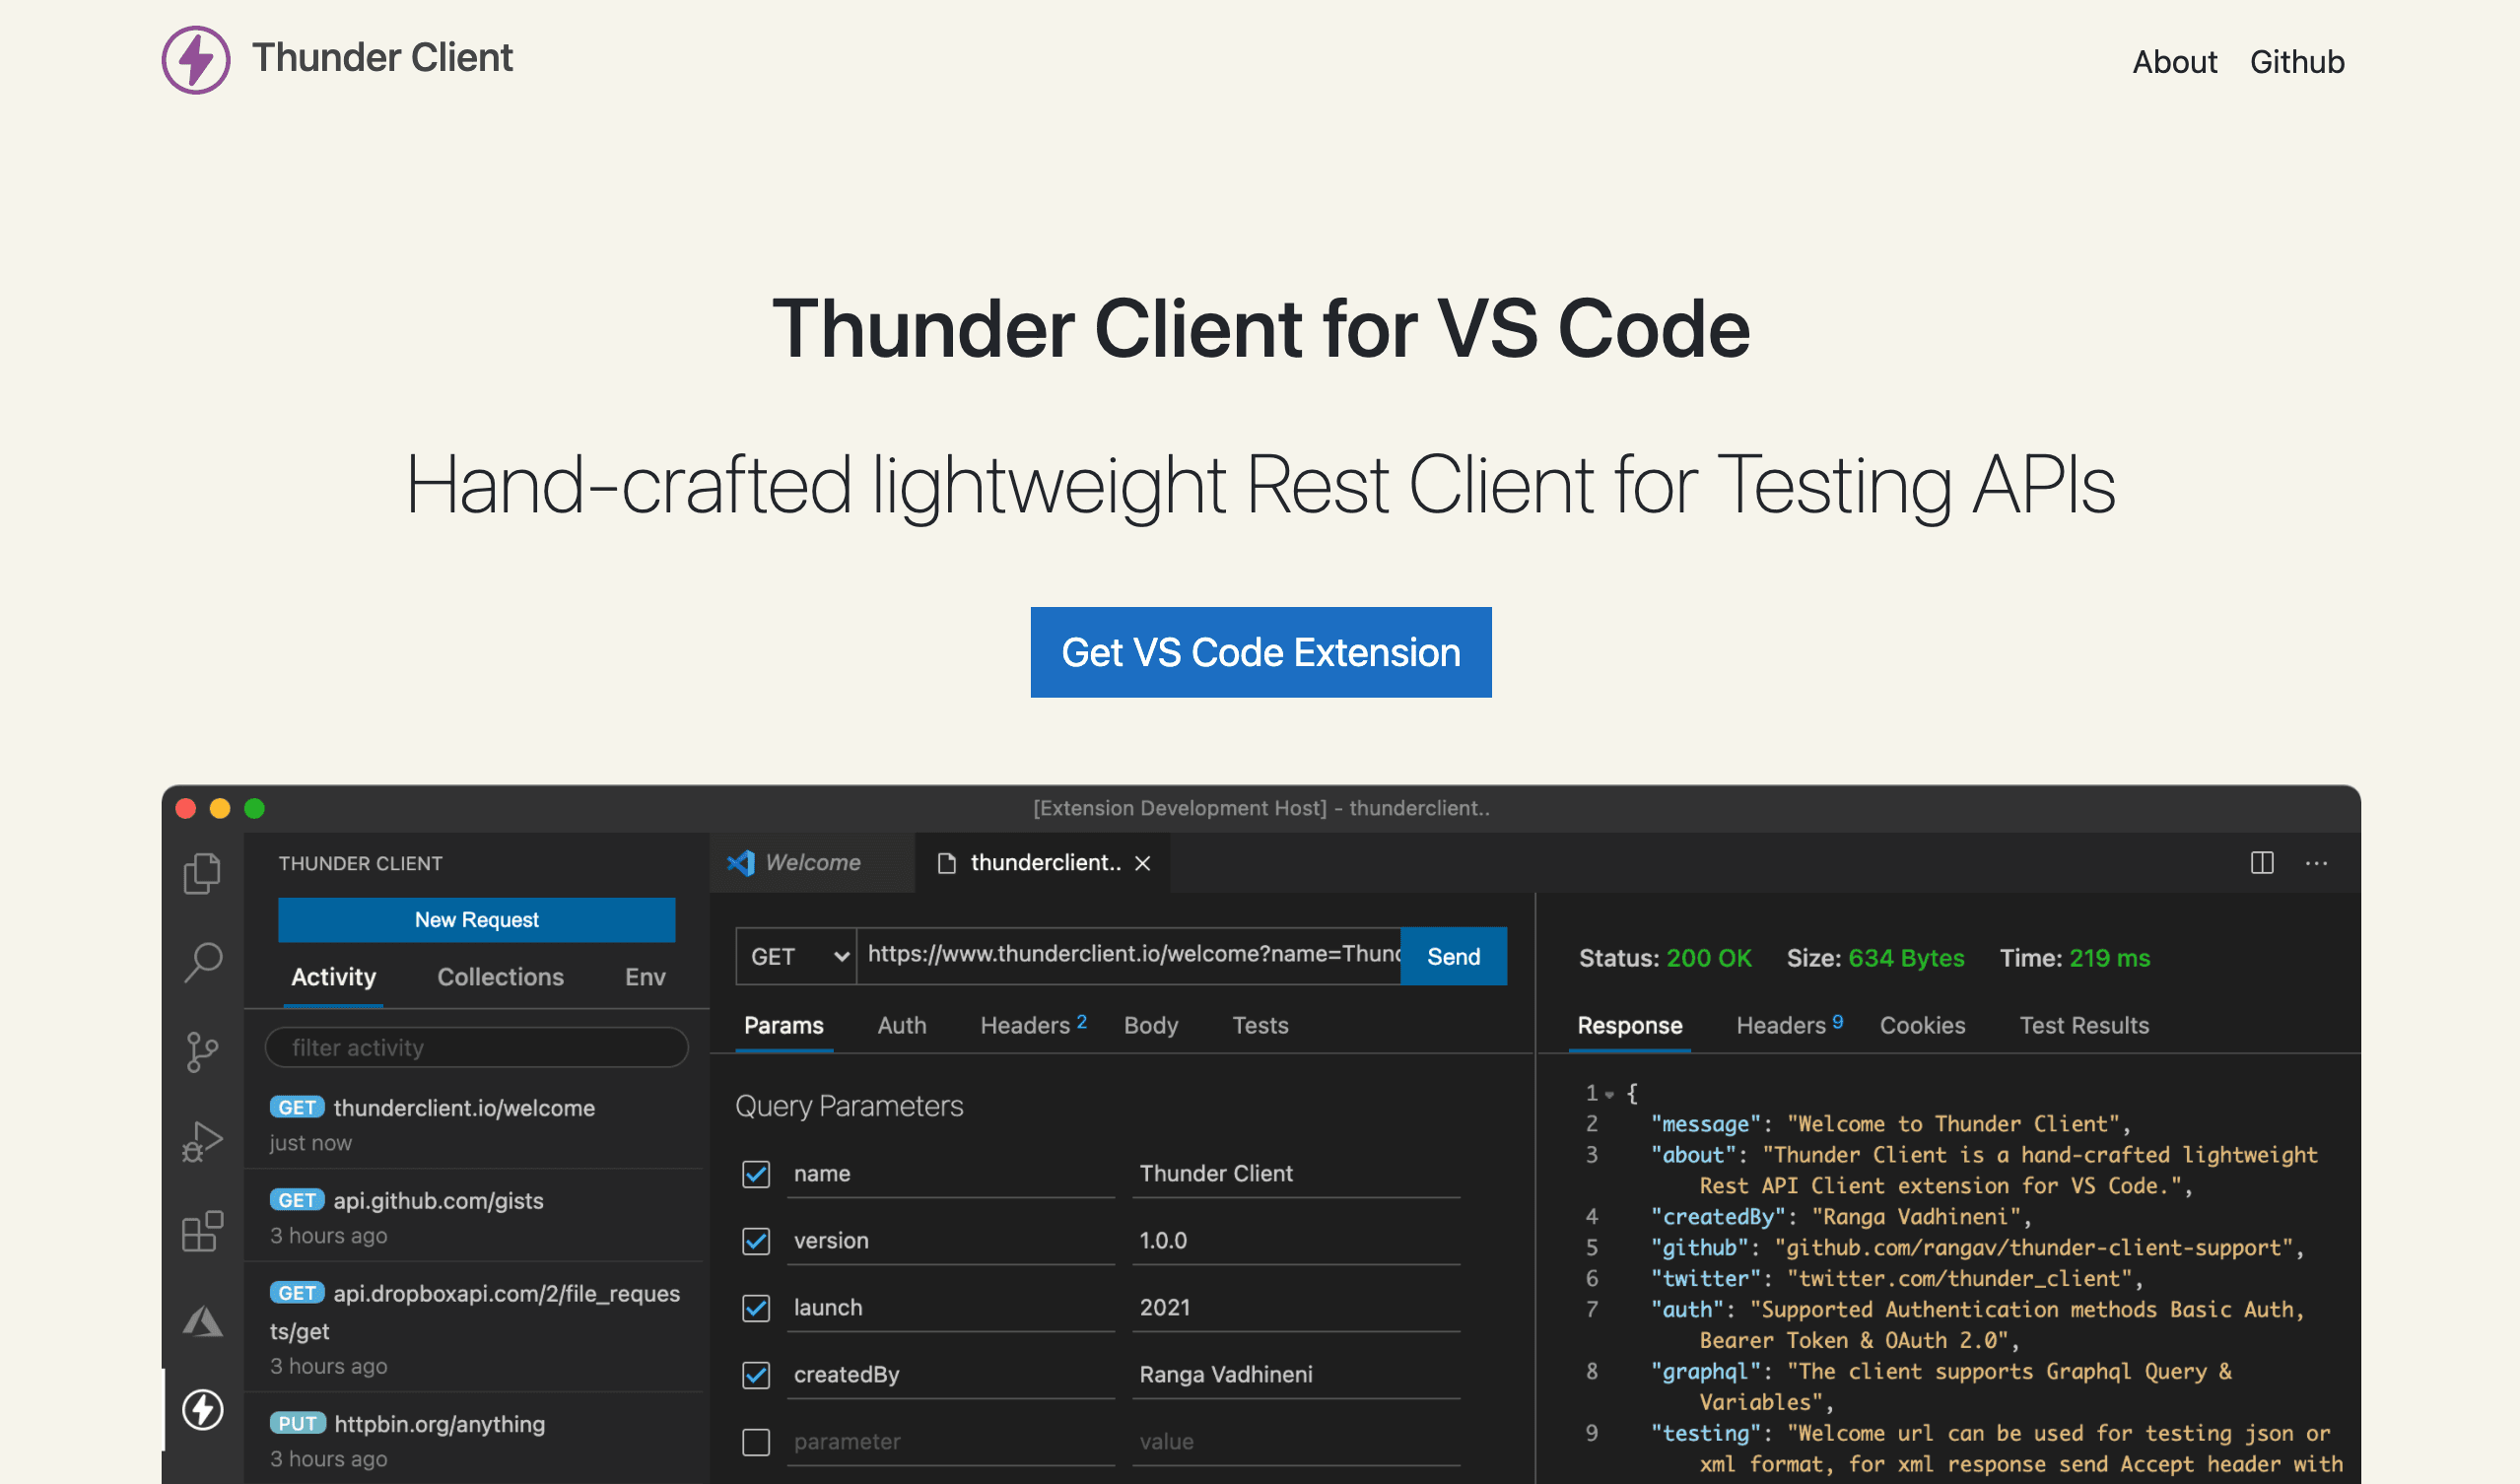Open the editor more actions ellipsis menu

pyautogui.click(x=2316, y=863)
